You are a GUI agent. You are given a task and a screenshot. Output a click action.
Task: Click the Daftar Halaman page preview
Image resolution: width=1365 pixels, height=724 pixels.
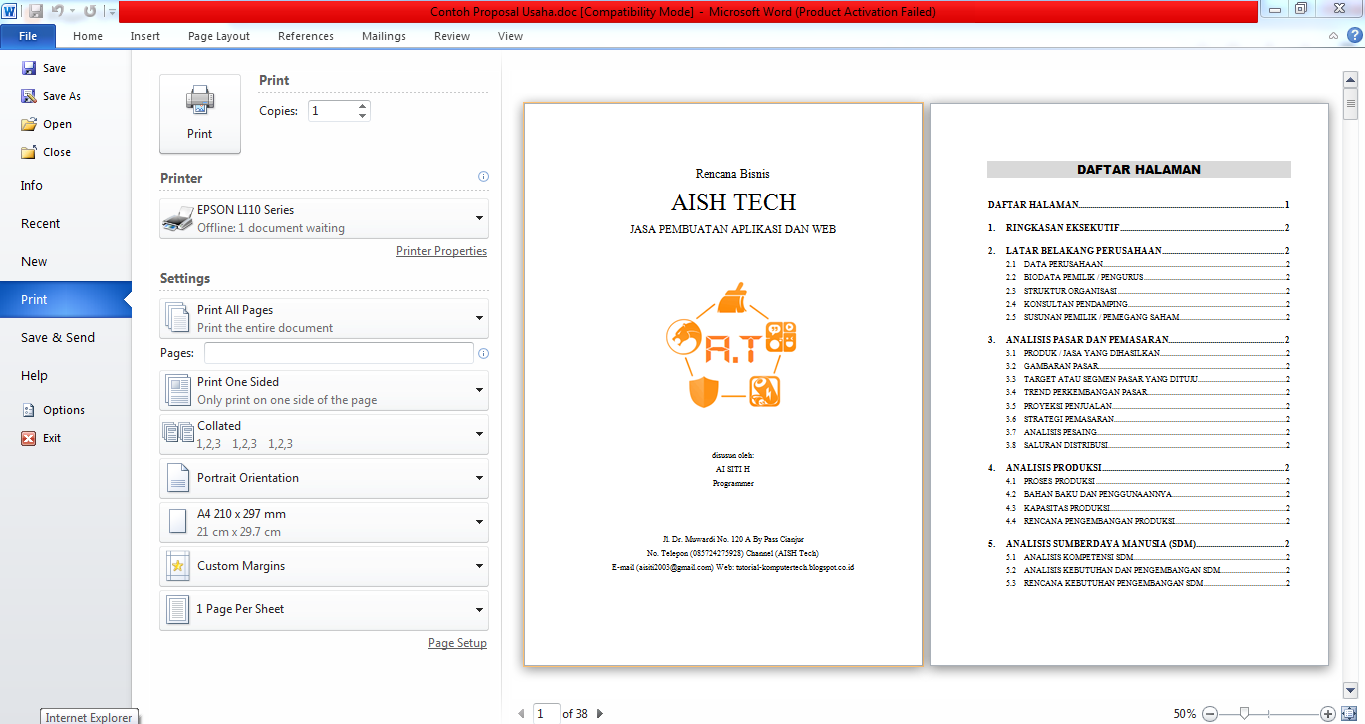(x=1130, y=385)
